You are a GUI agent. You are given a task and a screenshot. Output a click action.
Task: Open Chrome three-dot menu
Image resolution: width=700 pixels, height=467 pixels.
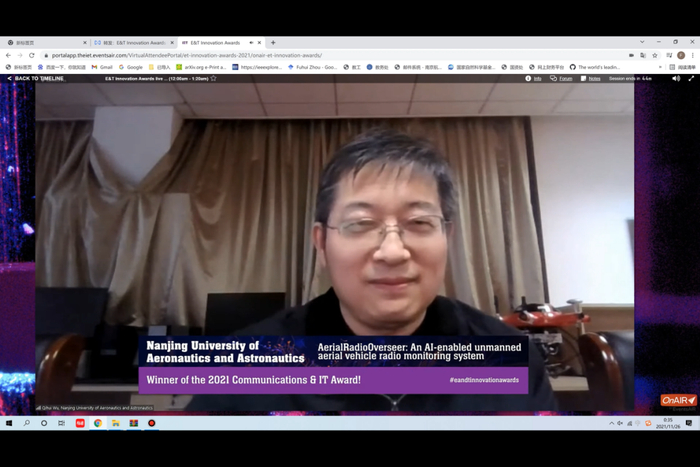[692, 55]
